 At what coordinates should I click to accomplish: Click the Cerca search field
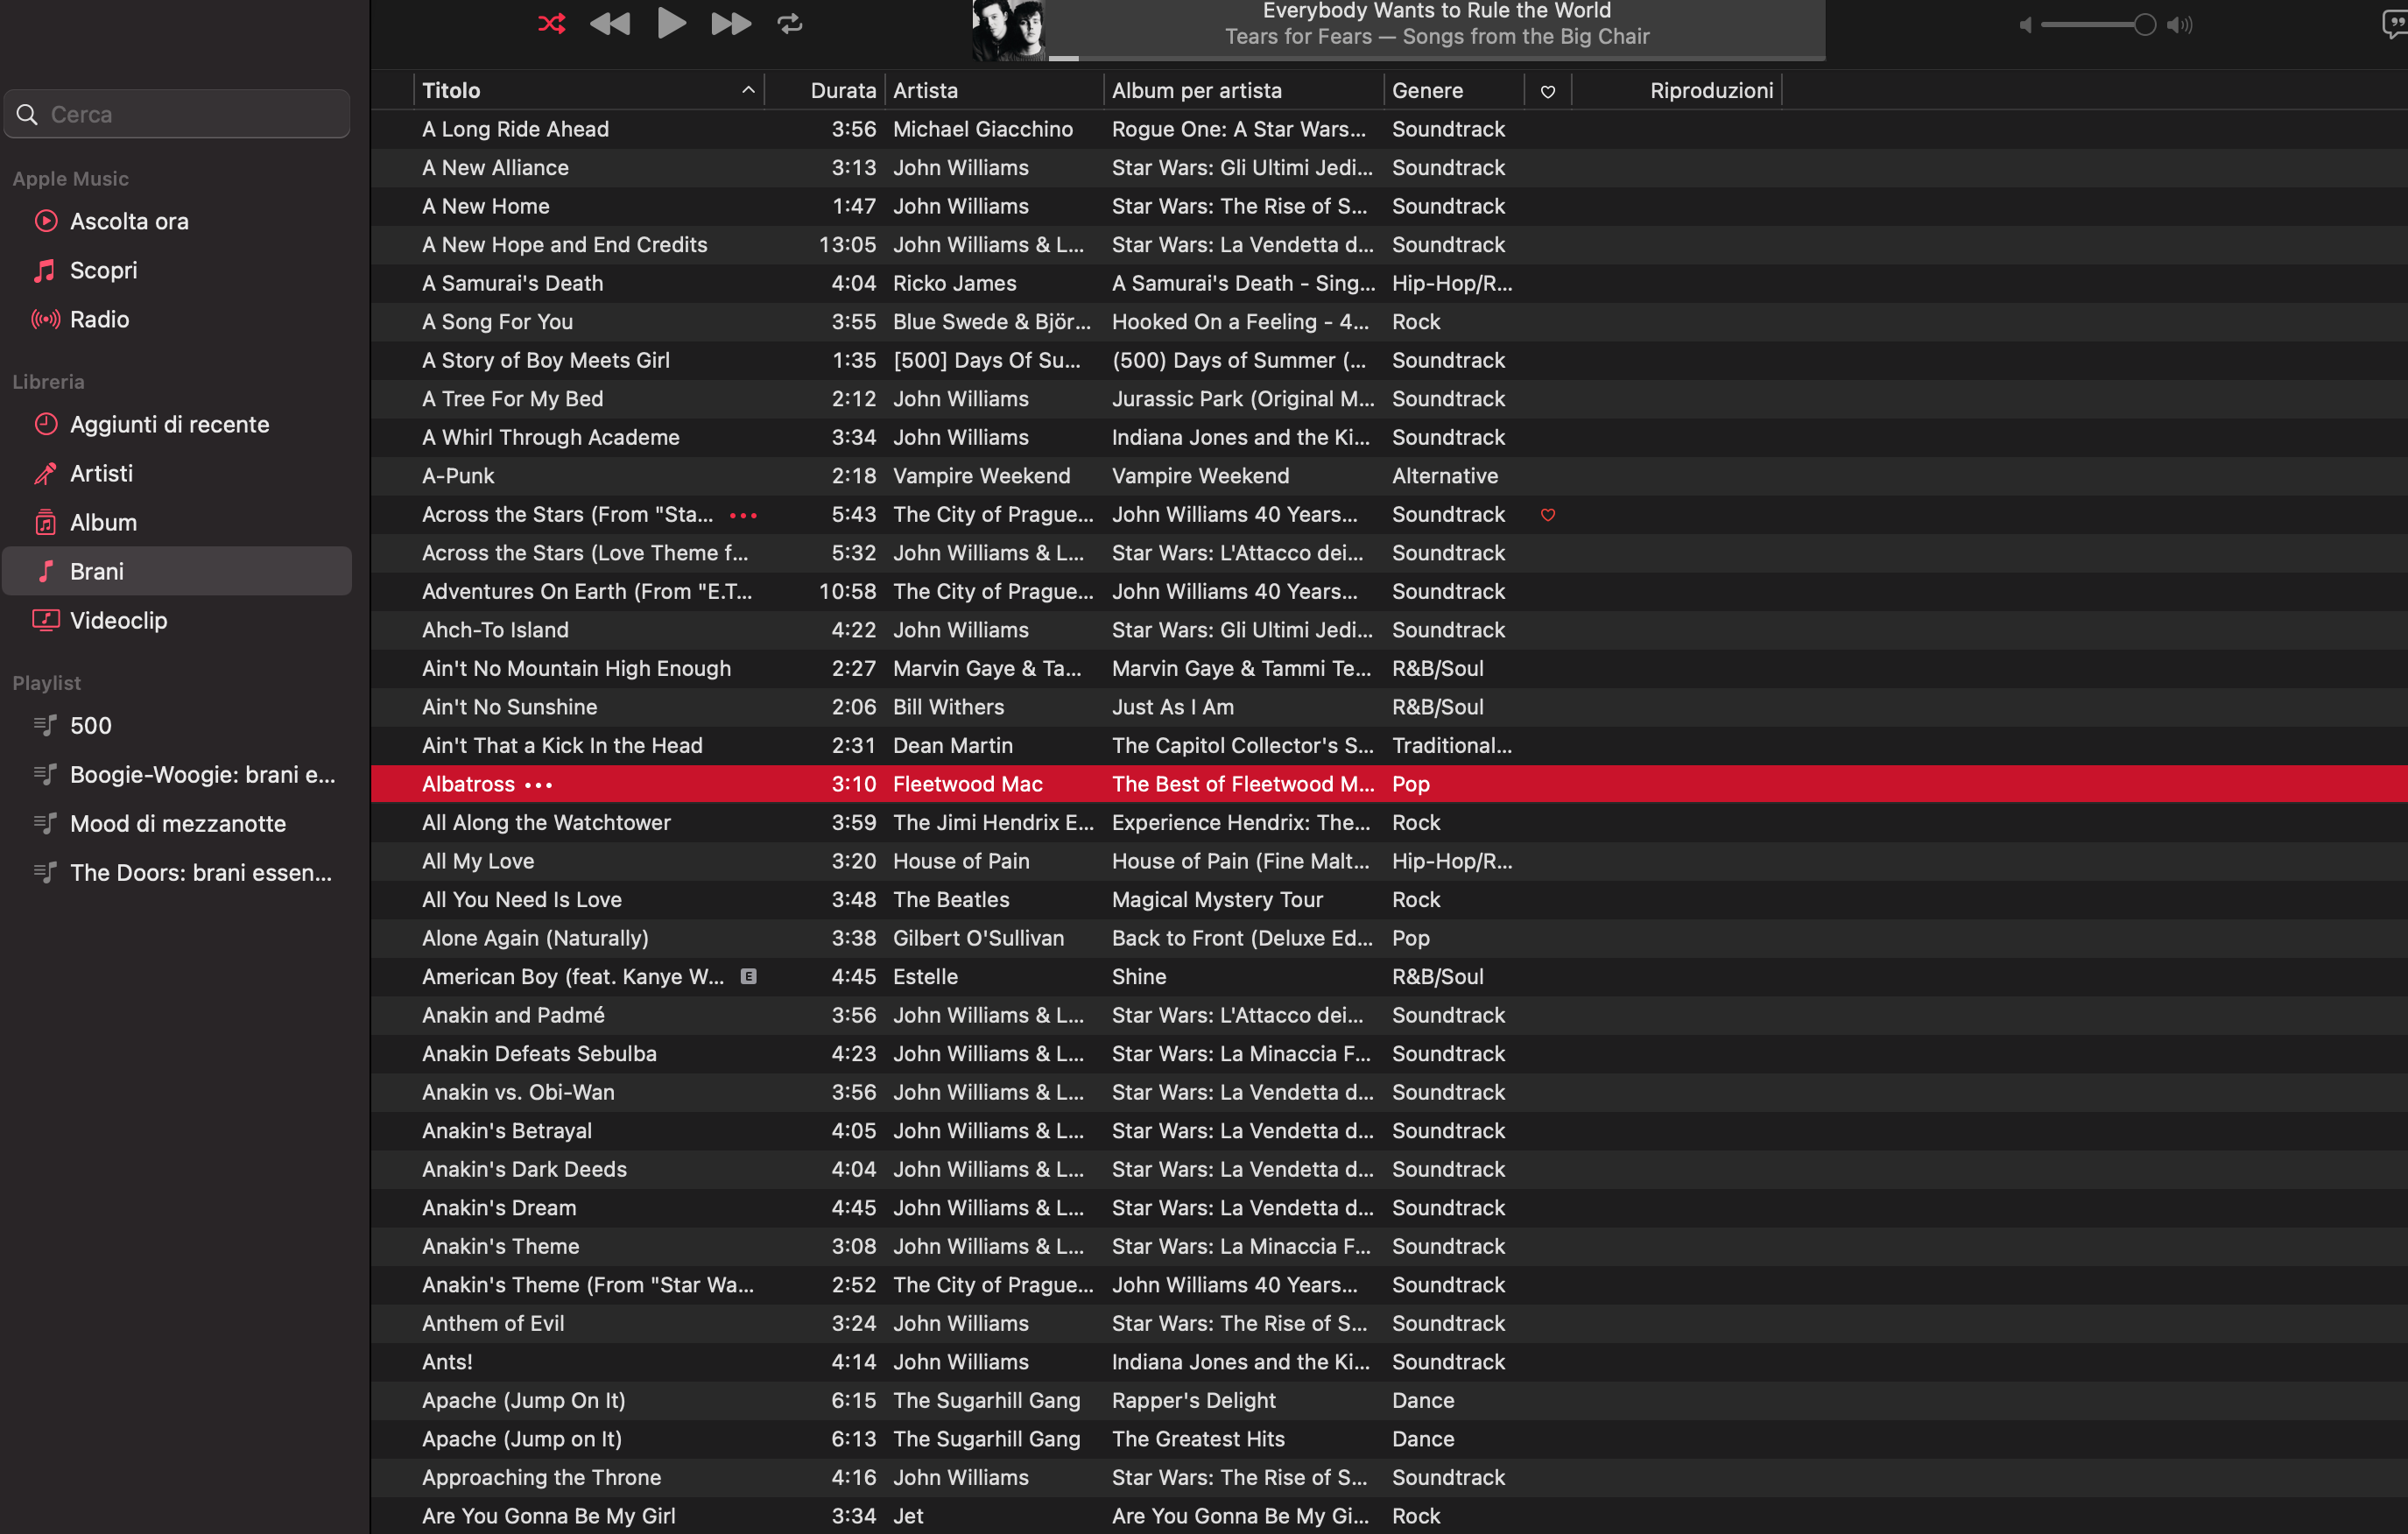click(190, 114)
